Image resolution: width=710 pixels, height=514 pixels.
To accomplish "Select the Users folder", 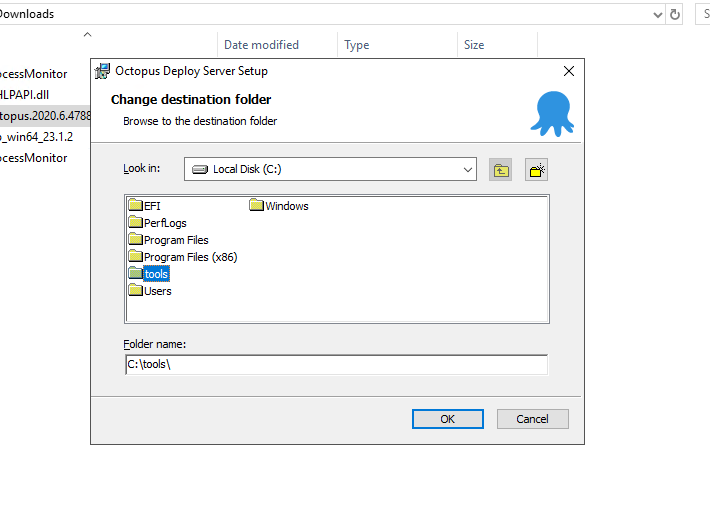I will click(x=157, y=291).
